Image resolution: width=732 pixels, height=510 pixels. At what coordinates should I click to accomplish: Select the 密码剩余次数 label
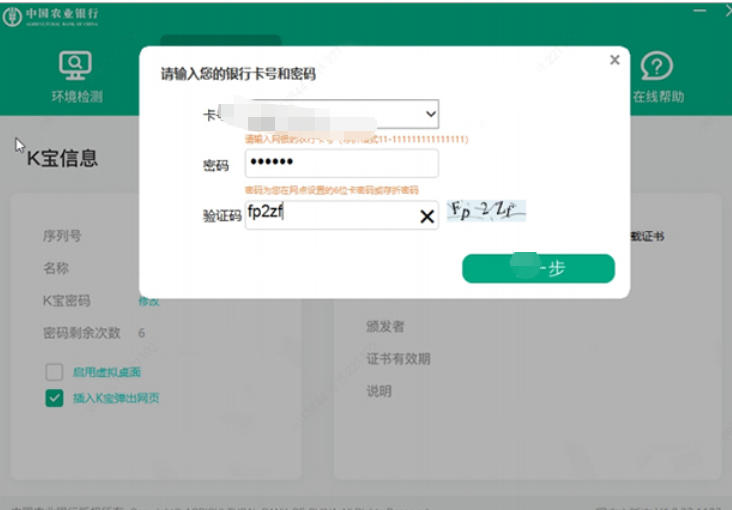pyautogui.click(x=82, y=333)
